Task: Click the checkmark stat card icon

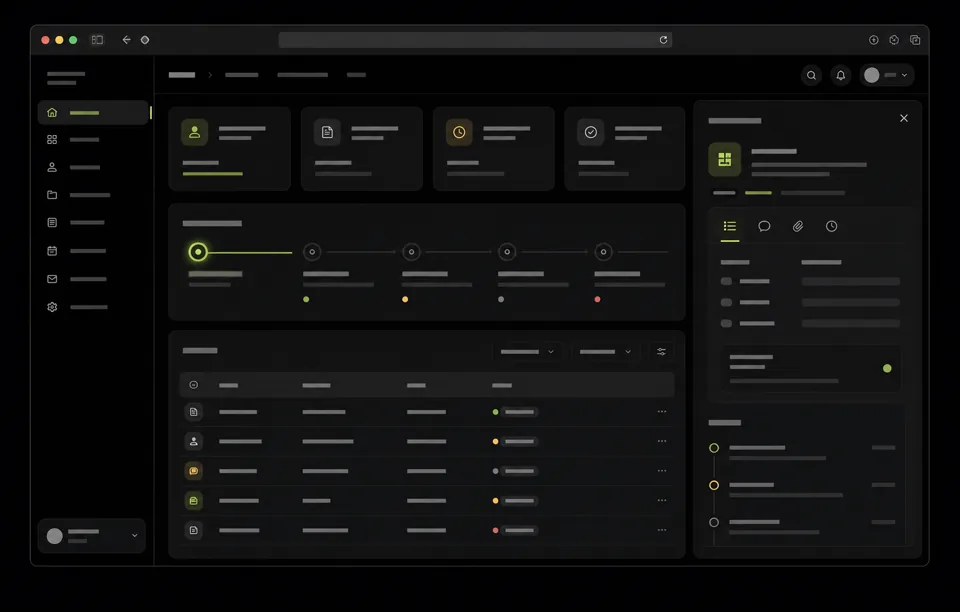Action: pyautogui.click(x=591, y=132)
